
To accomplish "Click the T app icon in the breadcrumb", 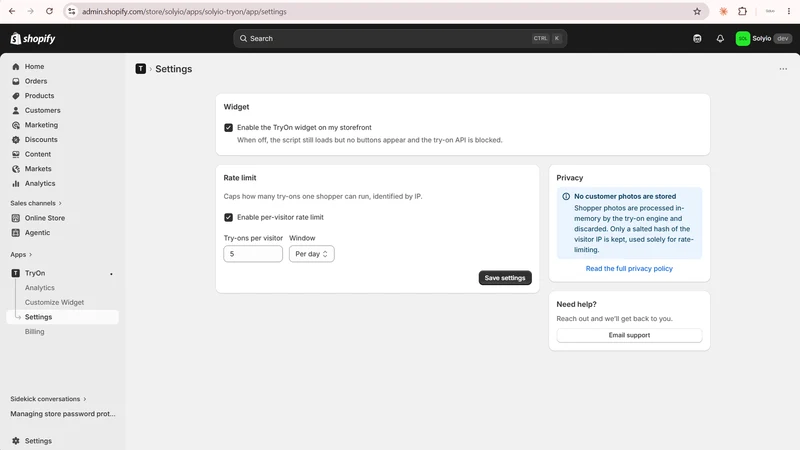I will [x=141, y=69].
